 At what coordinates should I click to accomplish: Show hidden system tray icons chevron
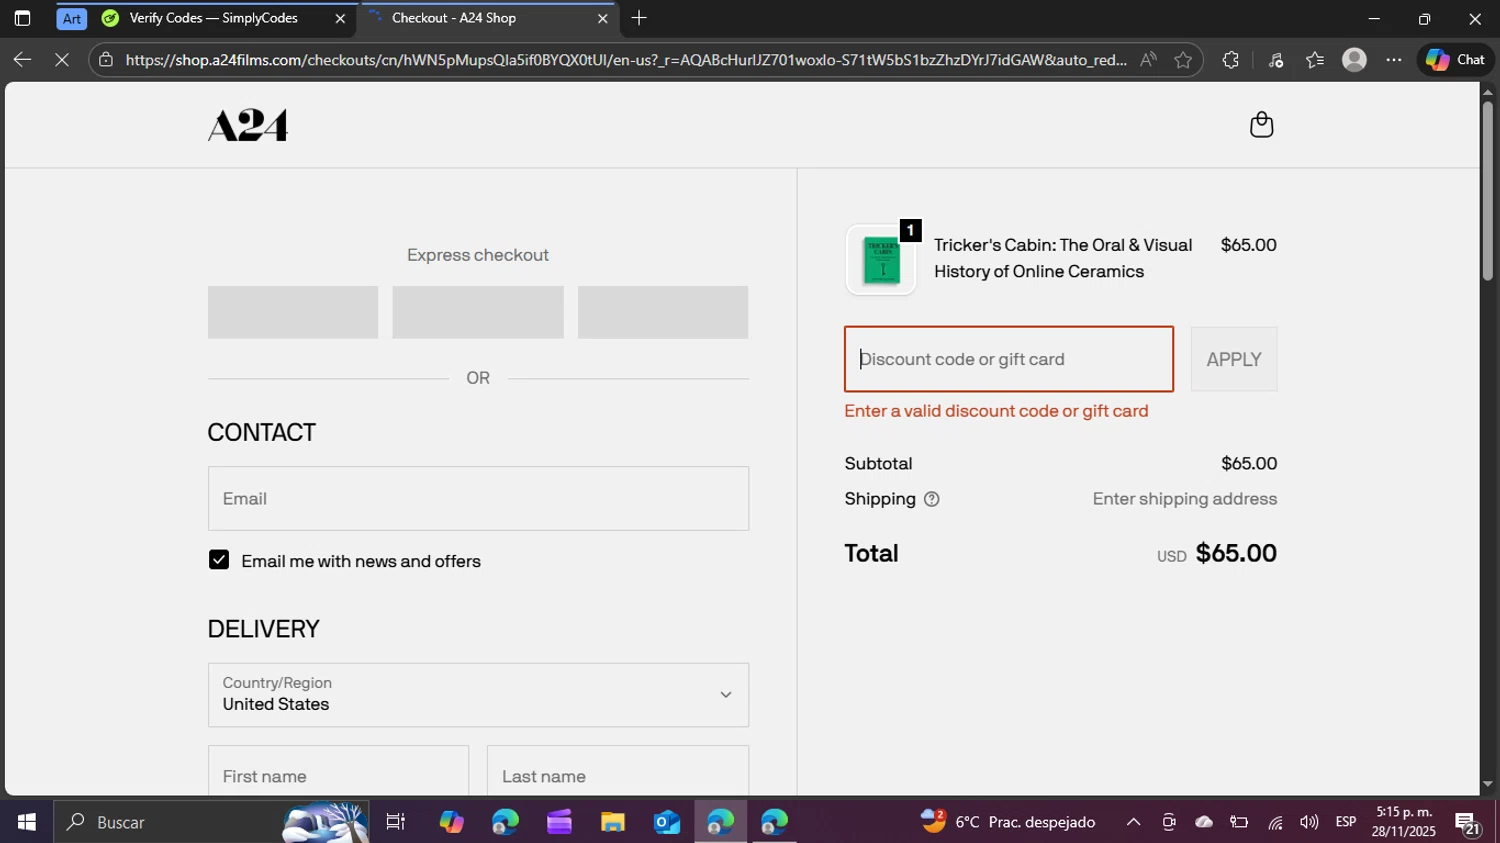pyautogui.click(x=1133, y=822)
